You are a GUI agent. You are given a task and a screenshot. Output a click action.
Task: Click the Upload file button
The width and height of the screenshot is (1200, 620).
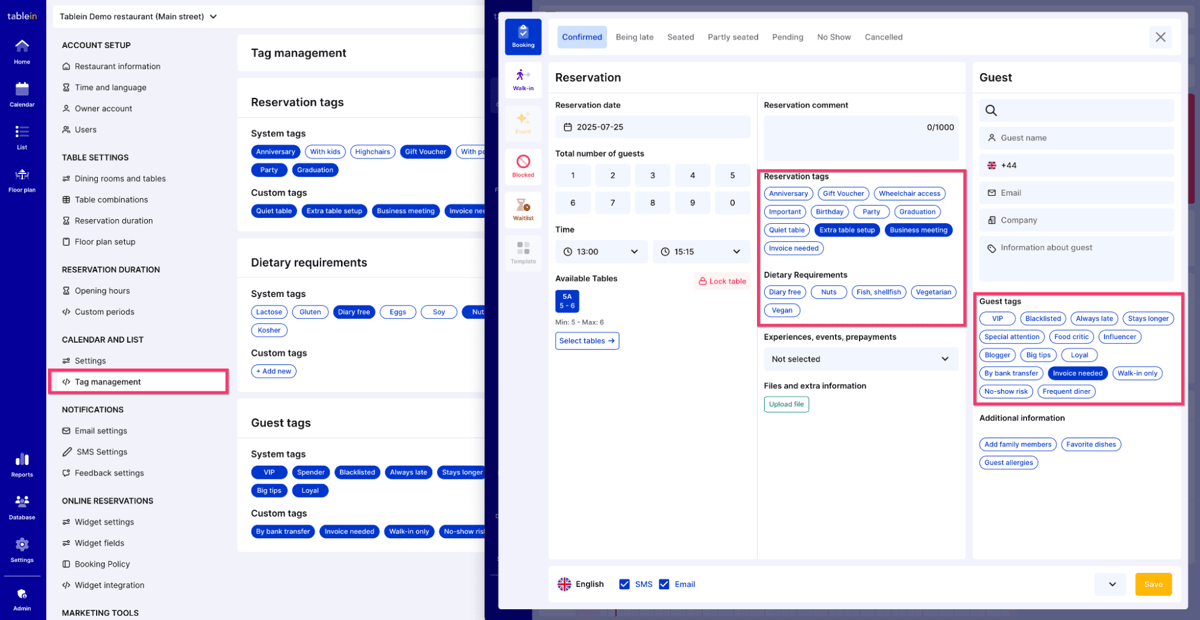pos(786,404)
